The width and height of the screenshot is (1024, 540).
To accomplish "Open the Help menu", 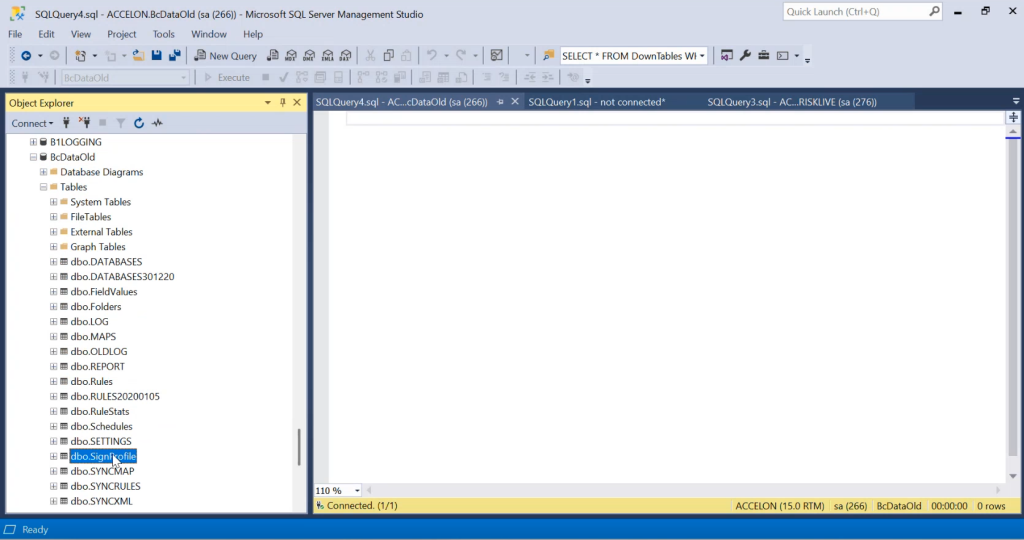I will click(x=253, y=34).
